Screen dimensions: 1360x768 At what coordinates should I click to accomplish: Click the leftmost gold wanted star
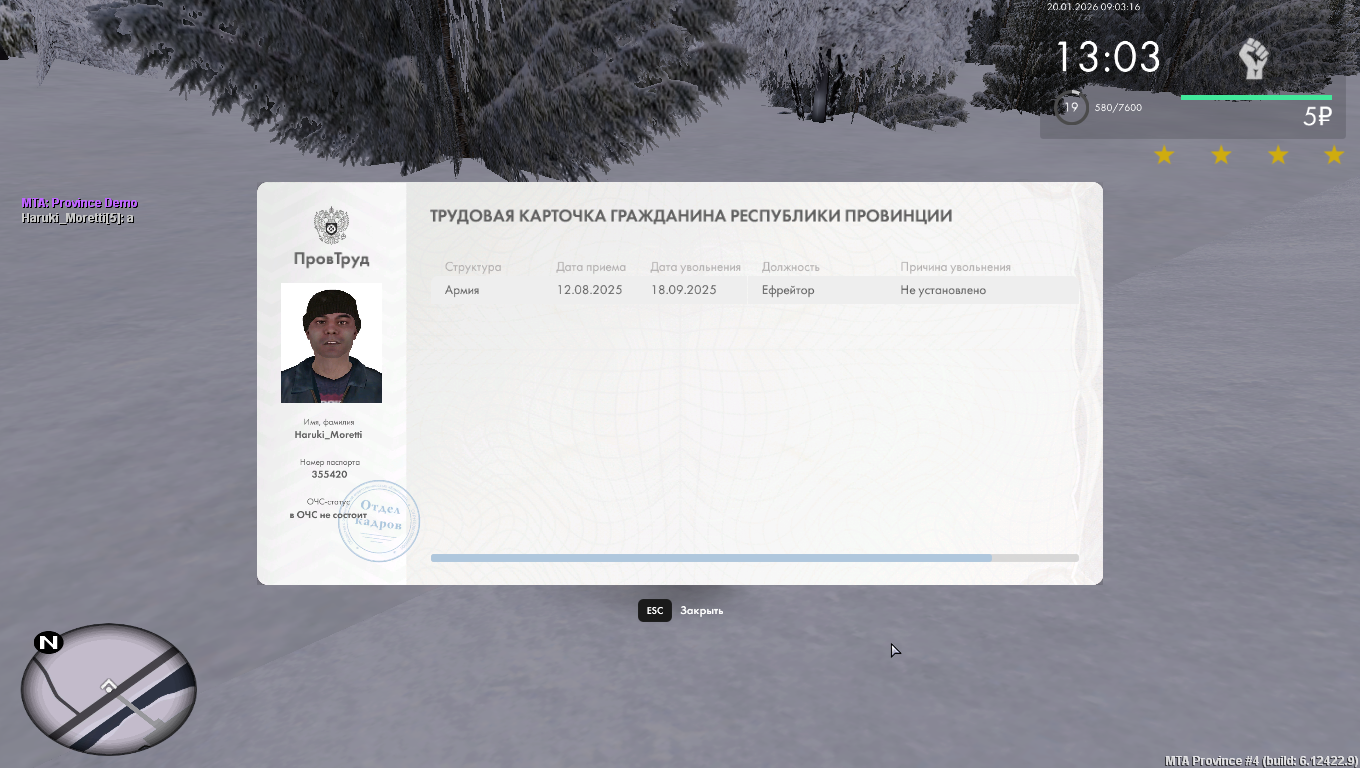[x=1164, y=155]
